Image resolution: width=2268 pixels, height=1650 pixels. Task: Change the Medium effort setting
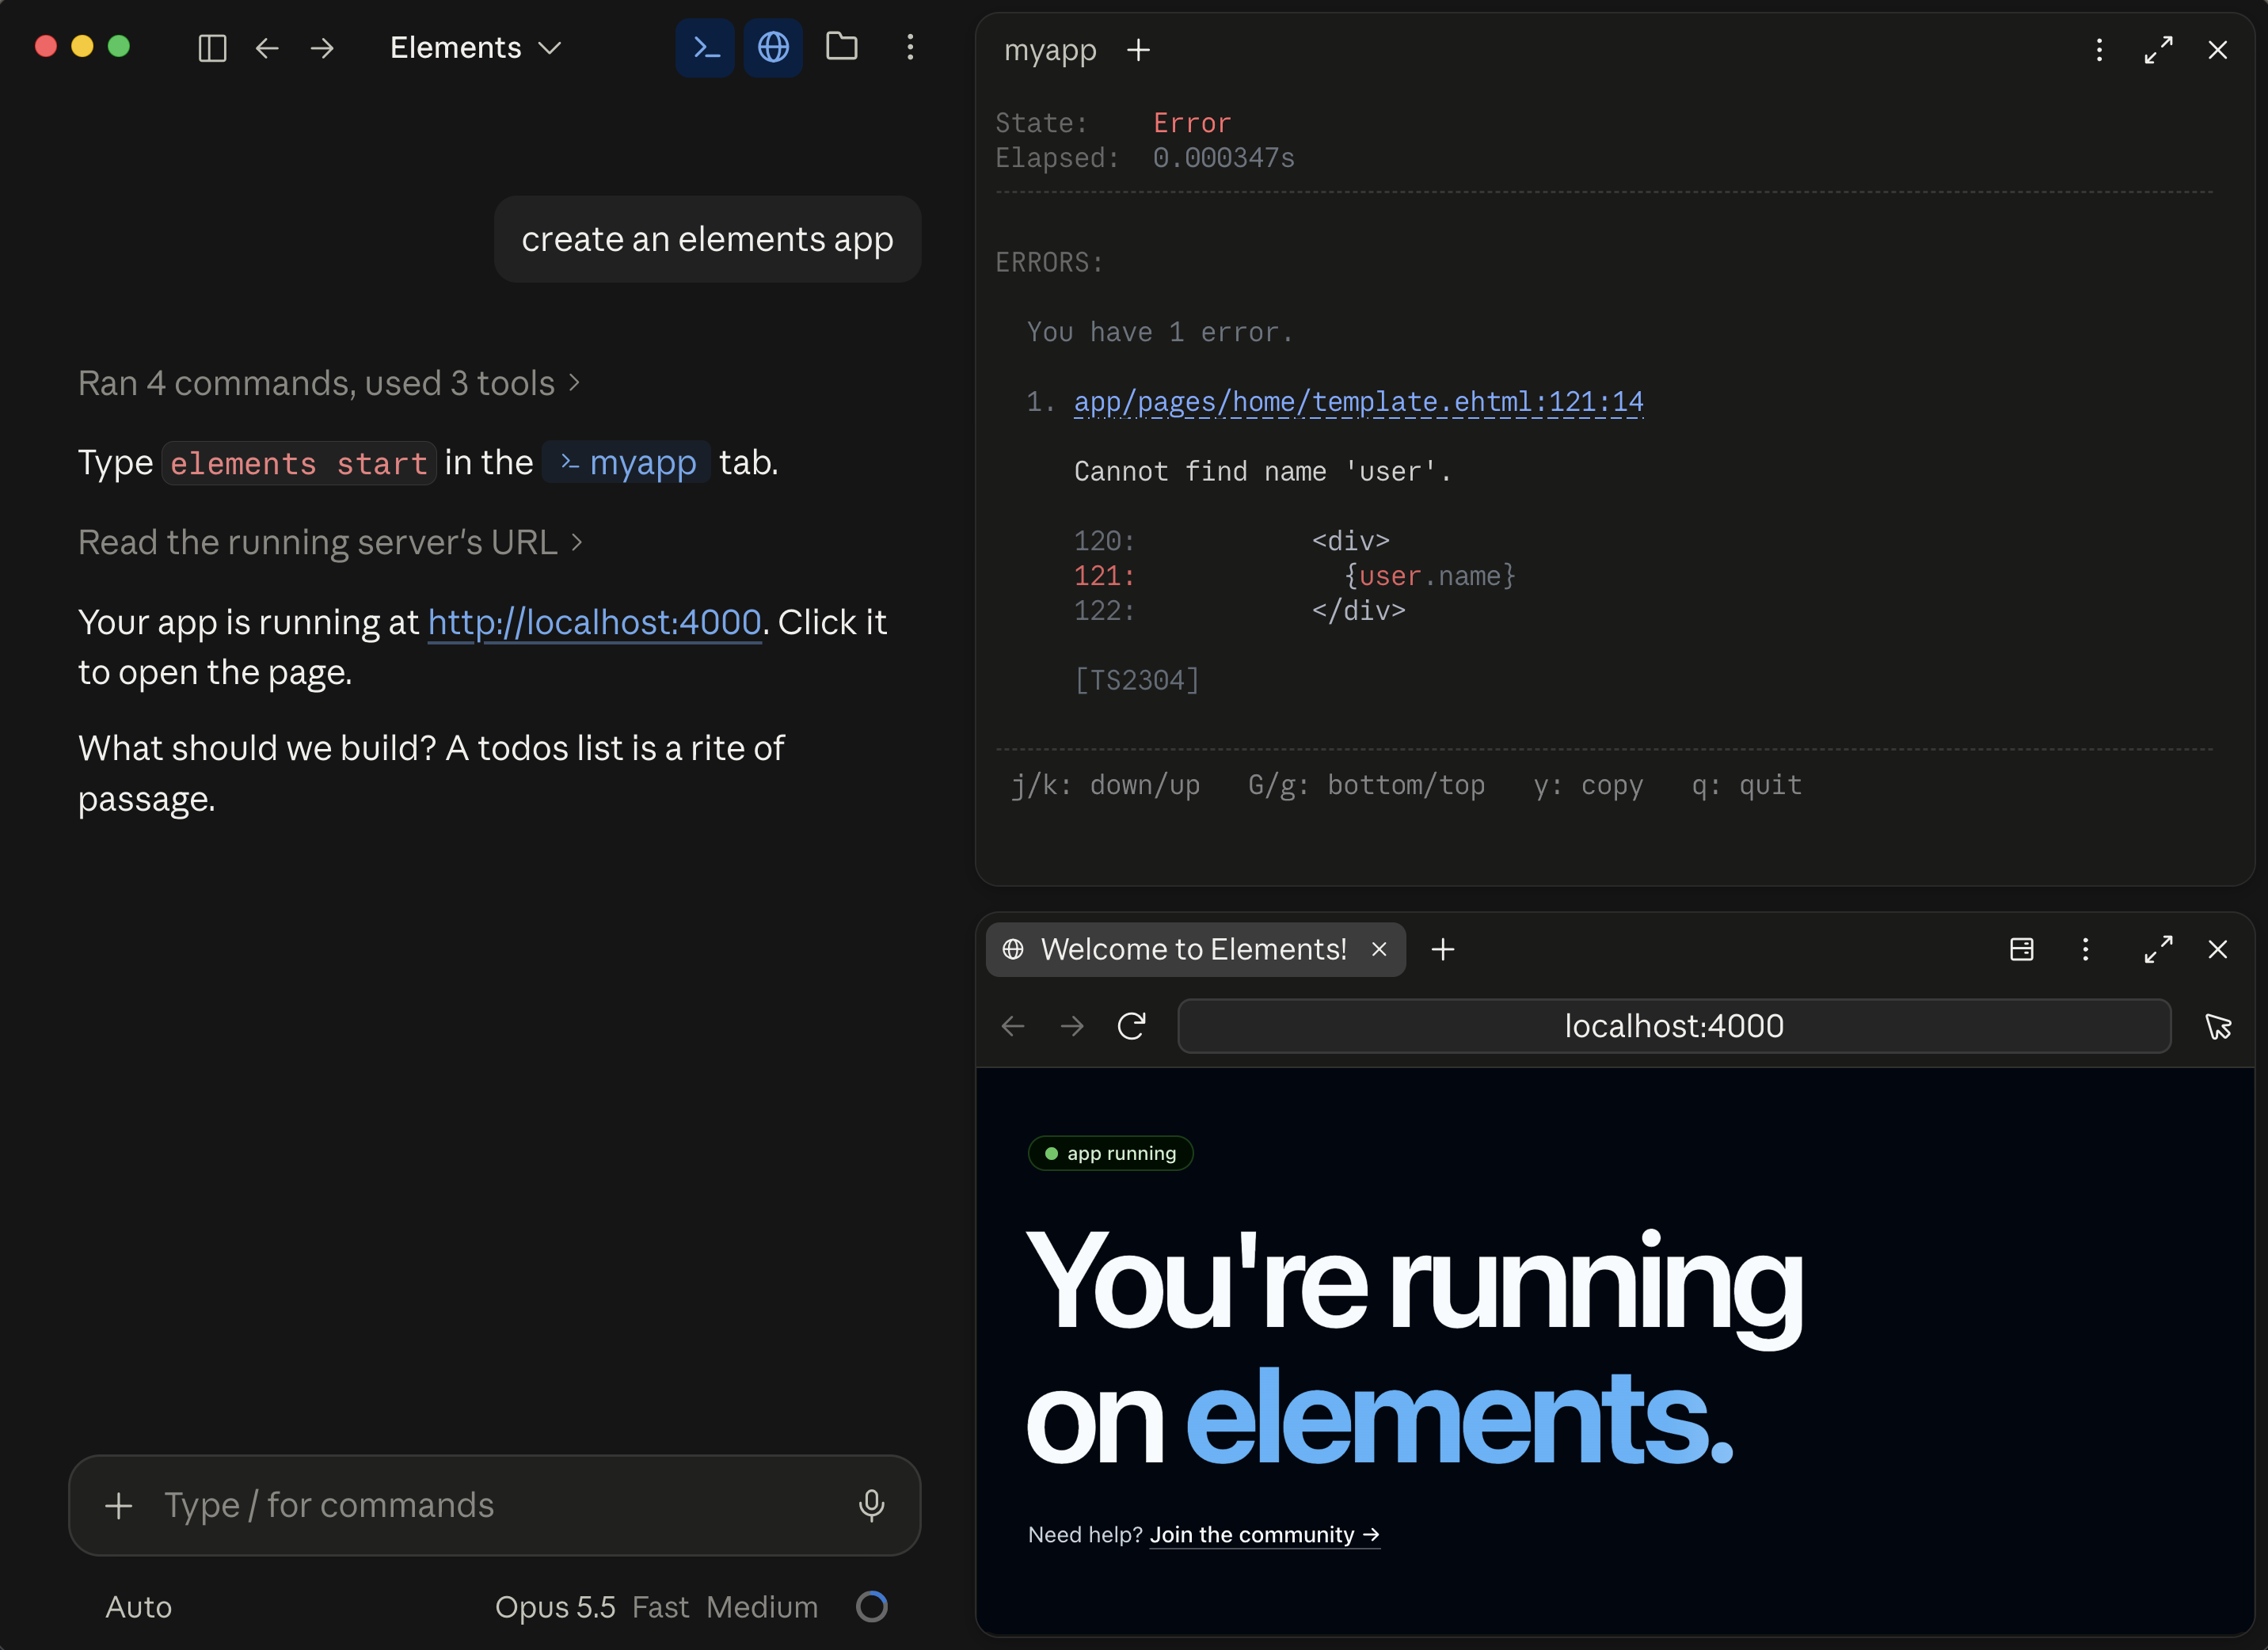(762, 1607)
